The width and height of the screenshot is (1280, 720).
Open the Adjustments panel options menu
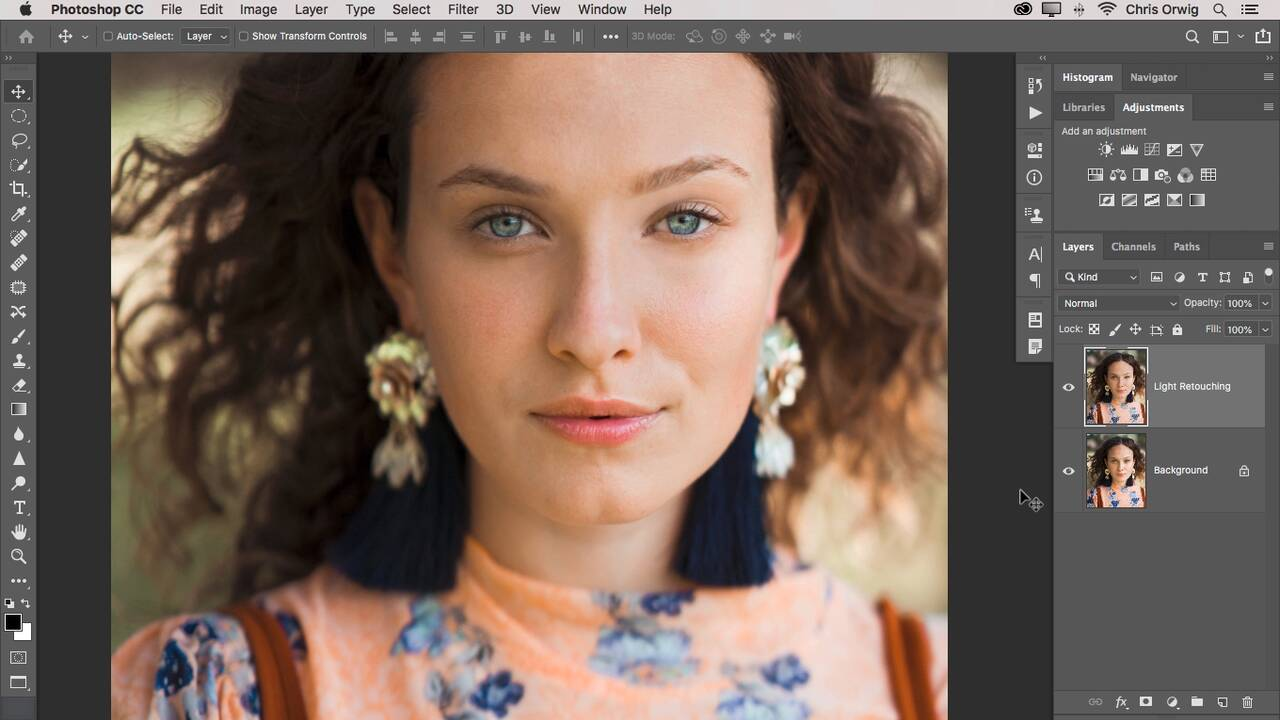(x=1268, y=107)
